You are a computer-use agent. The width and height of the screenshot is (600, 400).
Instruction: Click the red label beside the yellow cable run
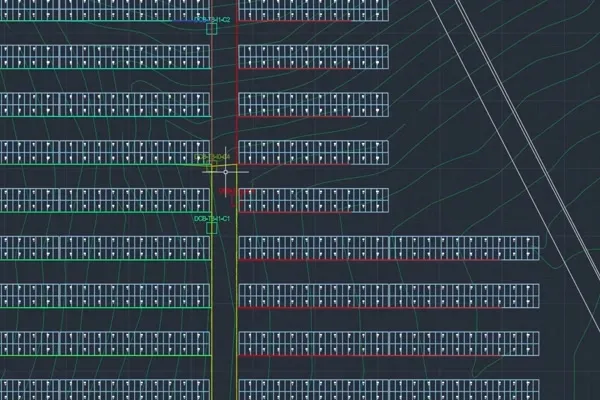click(x=236, y=191)
